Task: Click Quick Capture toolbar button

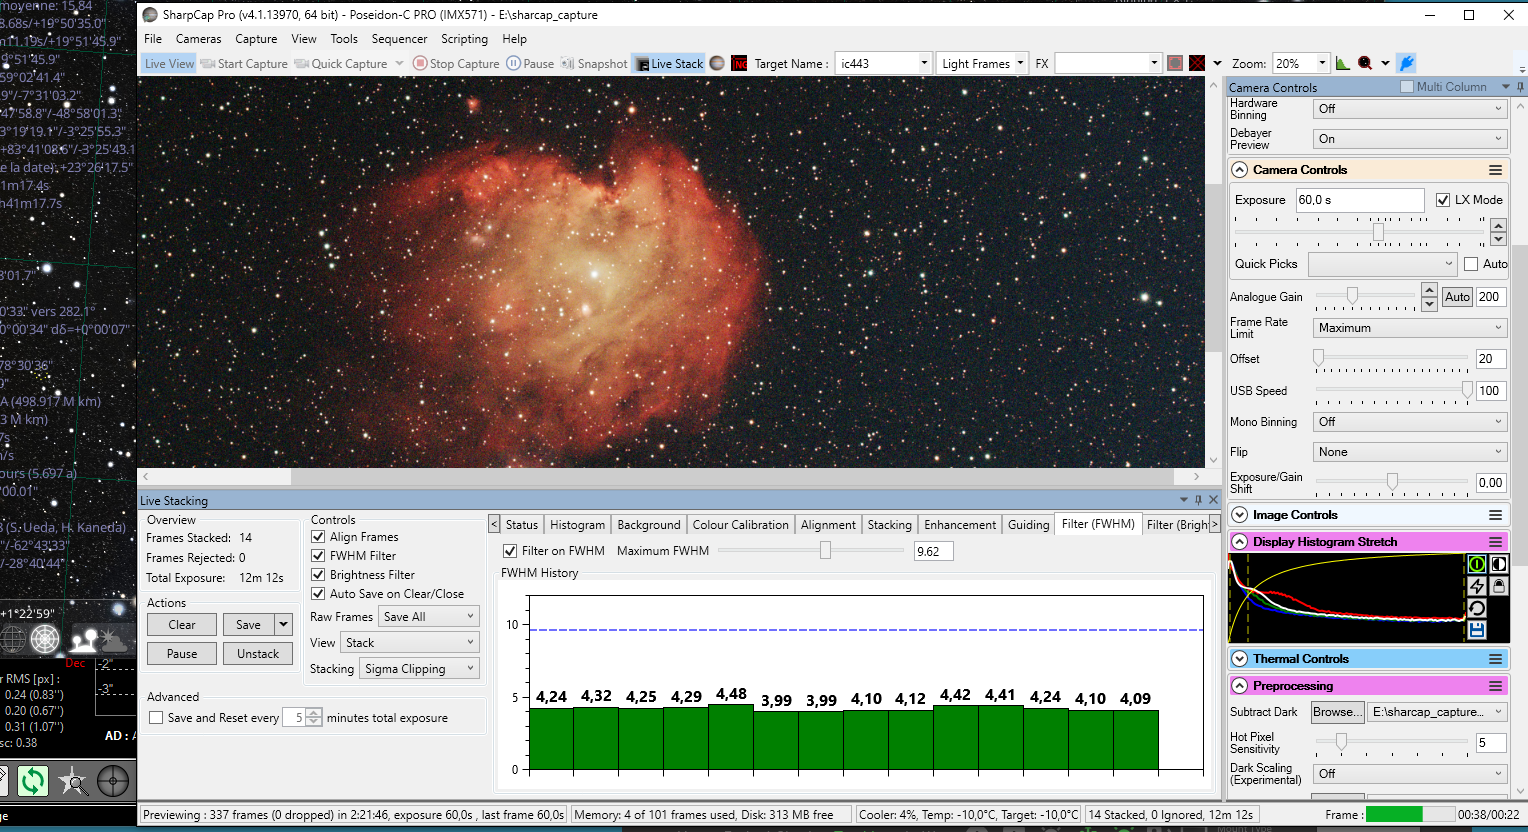Action: click(x=341, y=63)
